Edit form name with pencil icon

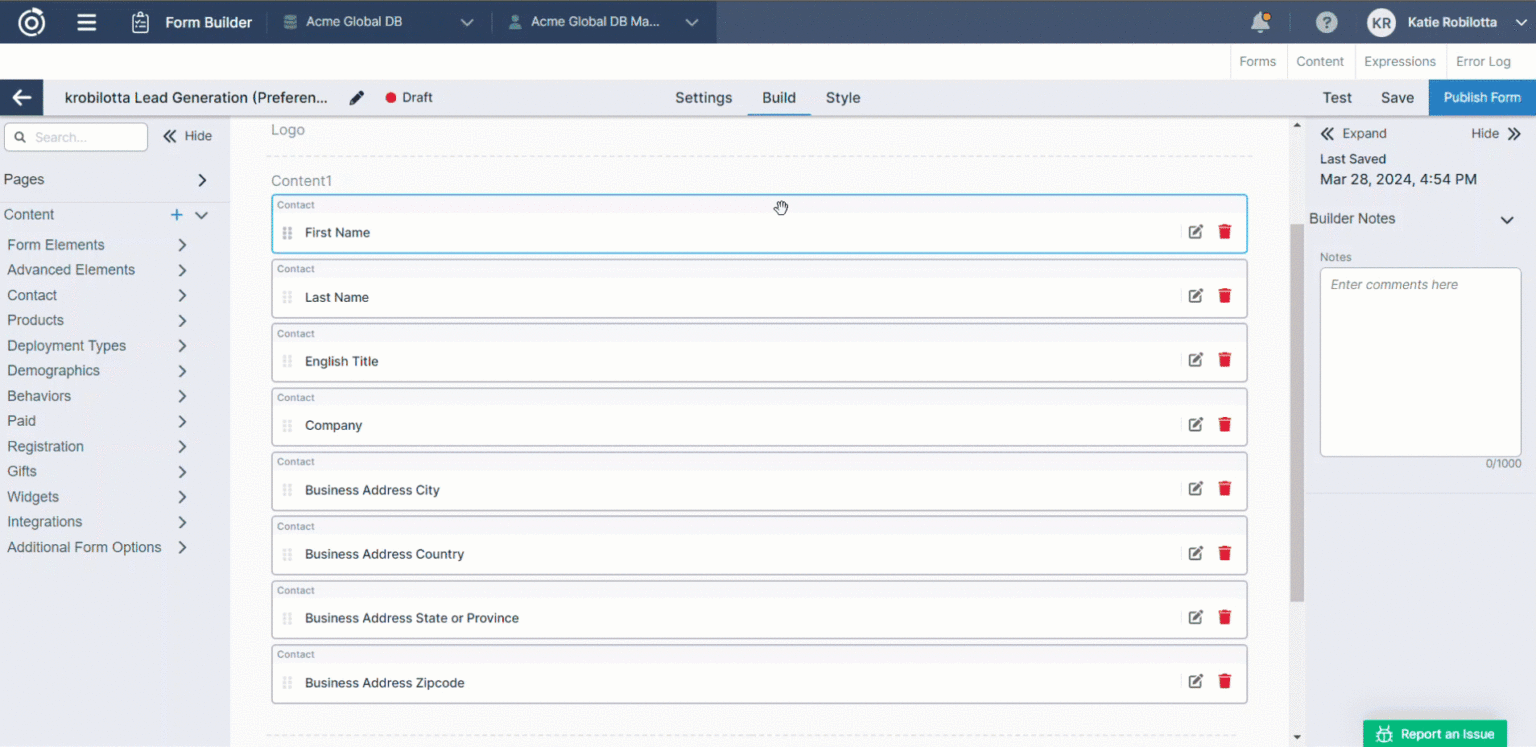[357, 98]
